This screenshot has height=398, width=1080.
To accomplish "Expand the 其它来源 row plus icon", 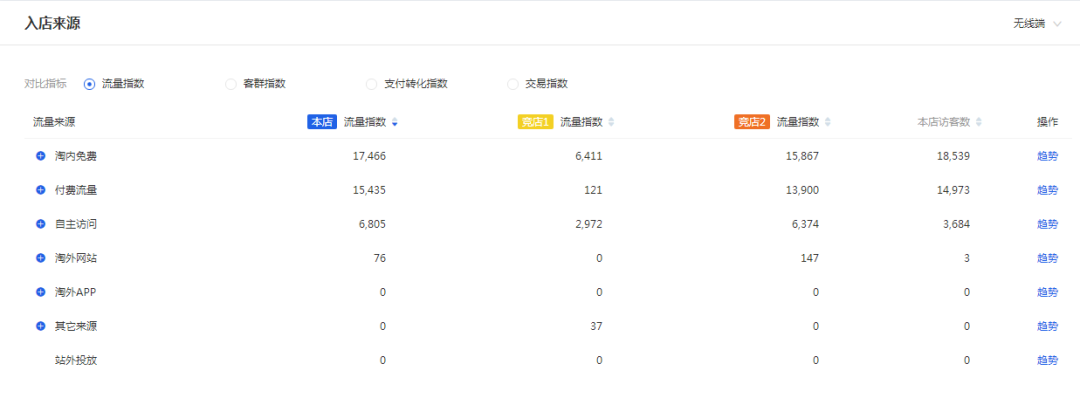I will 41,326.
